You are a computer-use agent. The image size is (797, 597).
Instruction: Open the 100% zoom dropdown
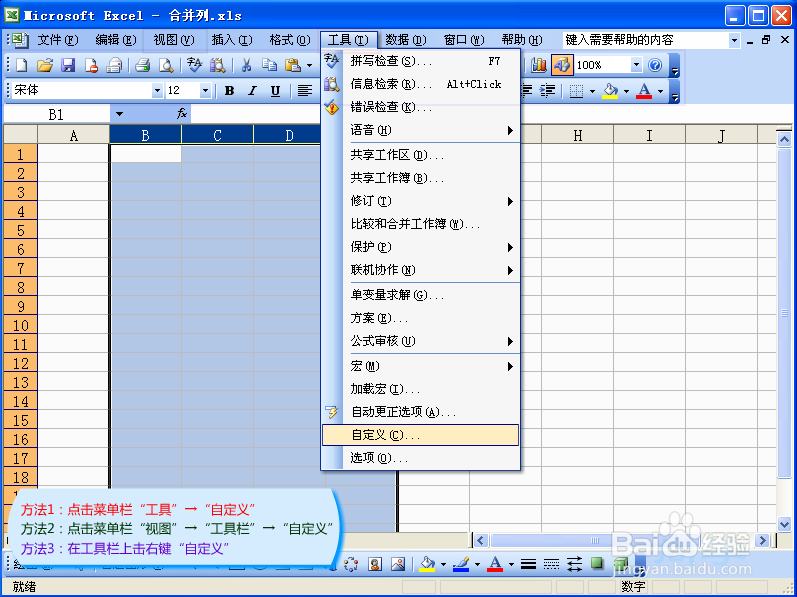636,65
